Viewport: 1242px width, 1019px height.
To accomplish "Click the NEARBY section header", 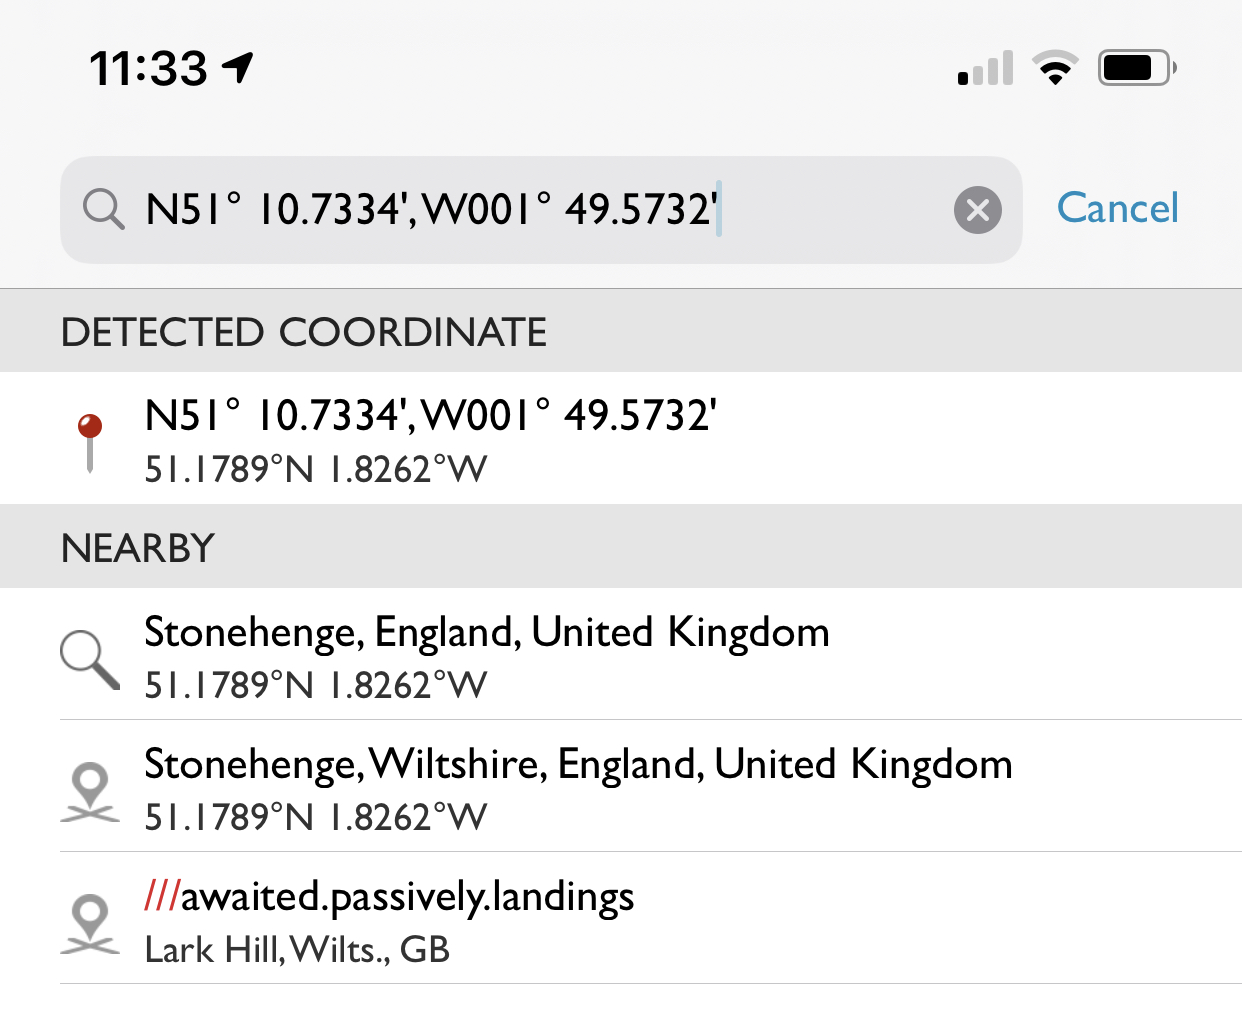I will coord(621,547).
